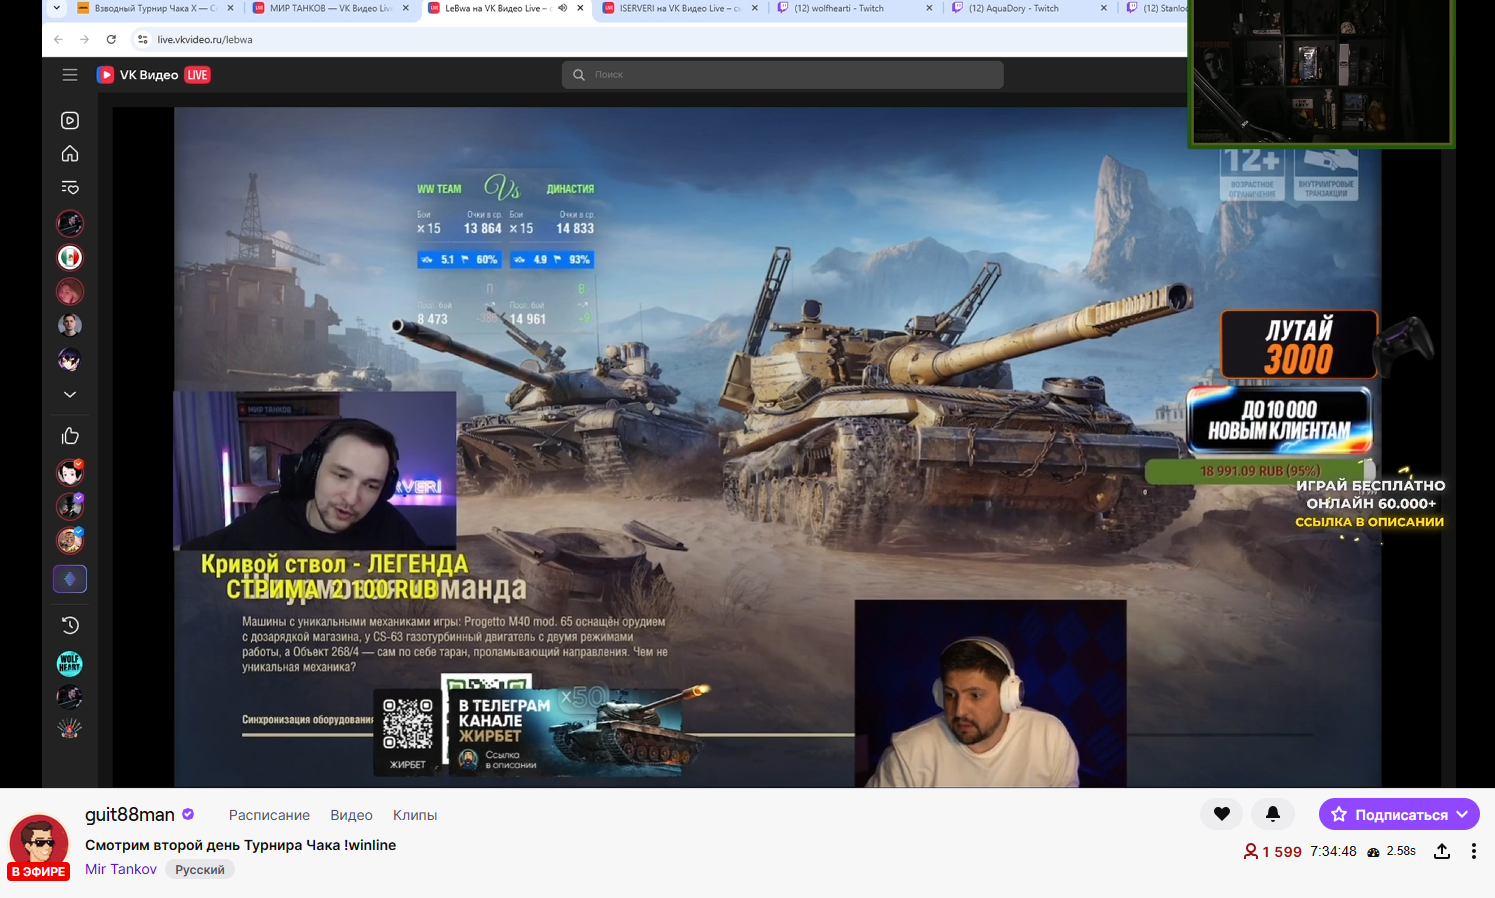Open the Mir Tankov category link
The image size is (1495, 898).
coord(121,869)
